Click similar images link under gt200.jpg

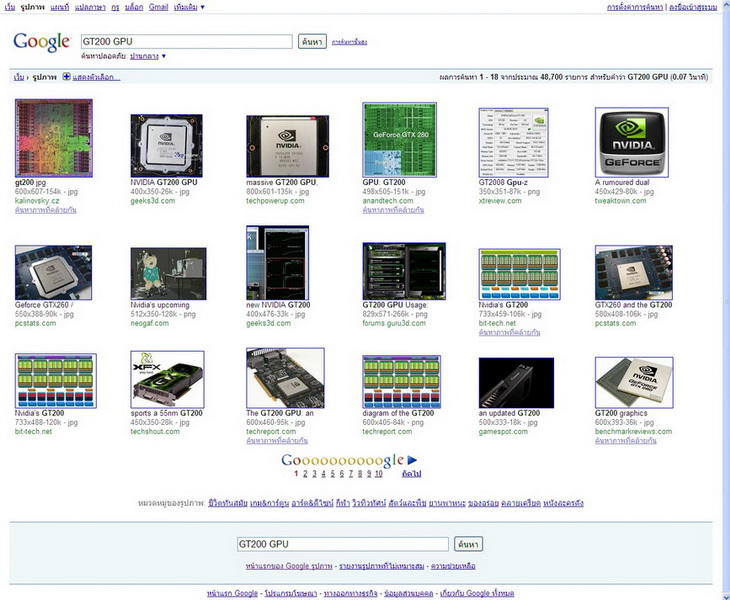[x=46, y=210]
